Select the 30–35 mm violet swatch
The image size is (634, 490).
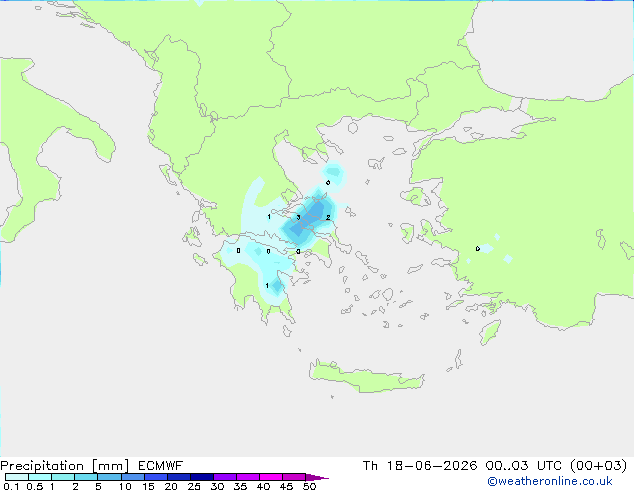pyautogui.click(x=224, y=477)
